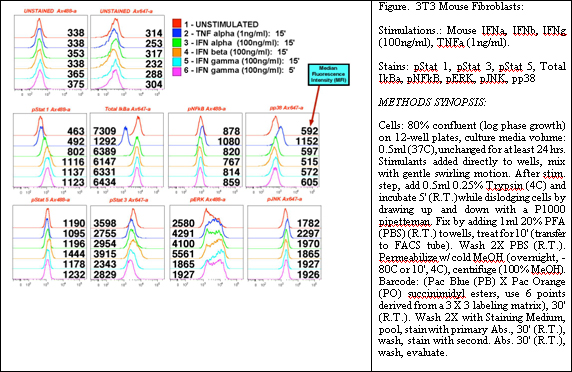Select the pERK Ax488-a histogram panel
572x372 pixels.
(206, 243)
